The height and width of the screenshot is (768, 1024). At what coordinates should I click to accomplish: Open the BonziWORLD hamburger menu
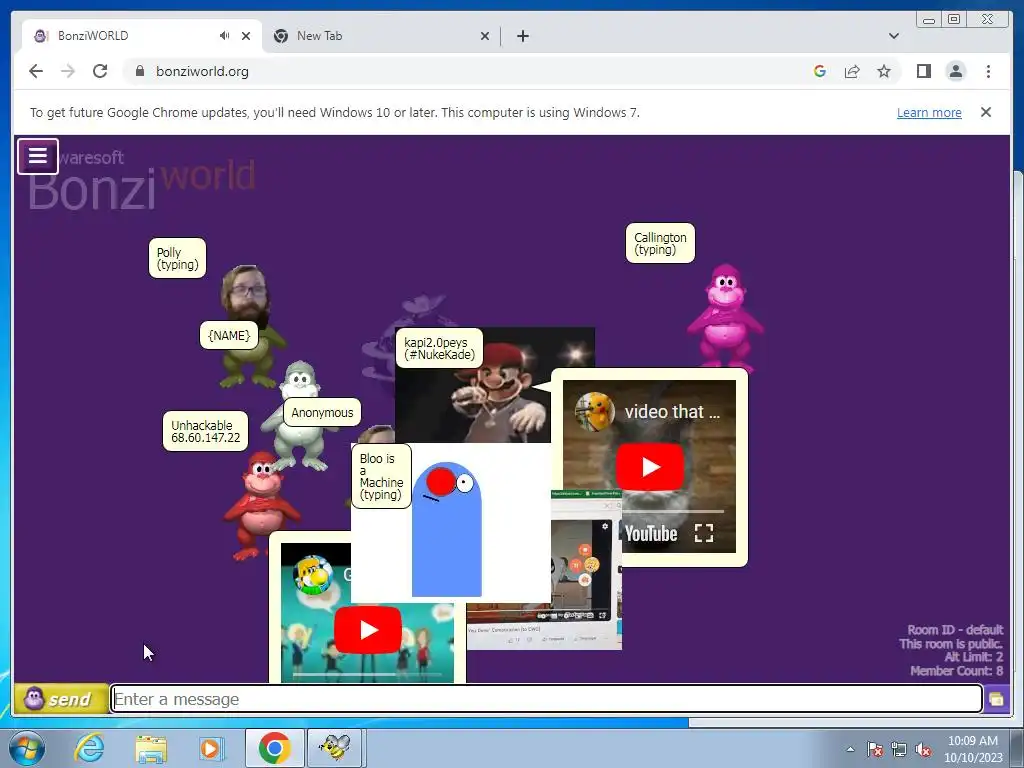point(38,156)
